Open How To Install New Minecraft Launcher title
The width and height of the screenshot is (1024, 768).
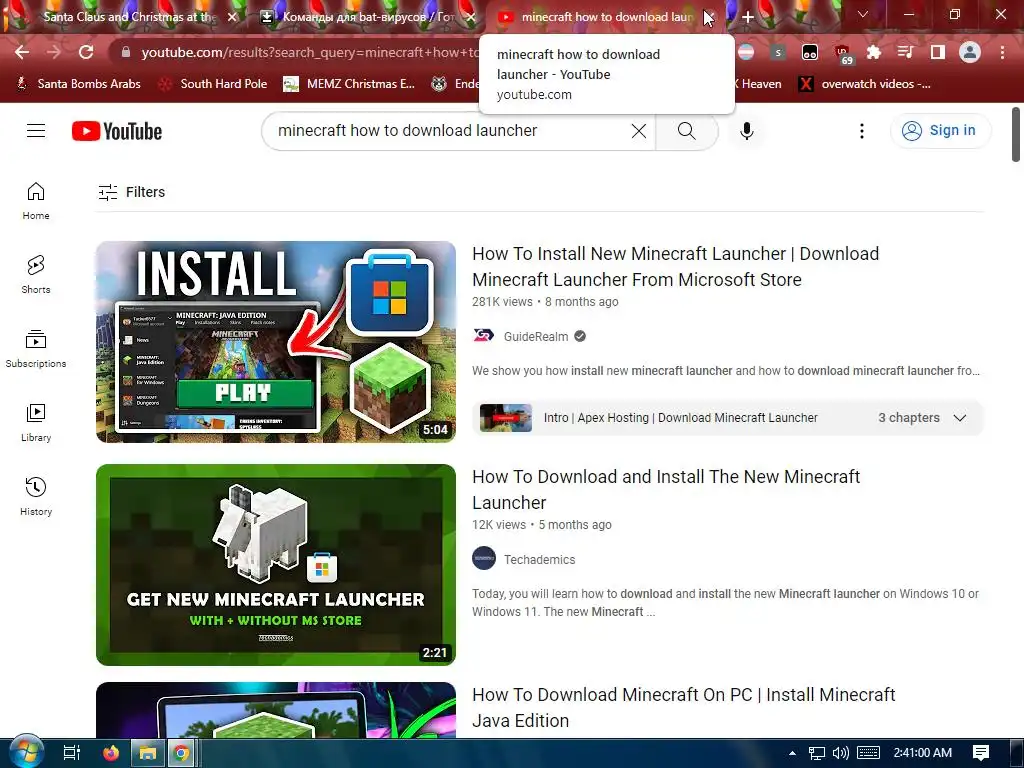675,266
